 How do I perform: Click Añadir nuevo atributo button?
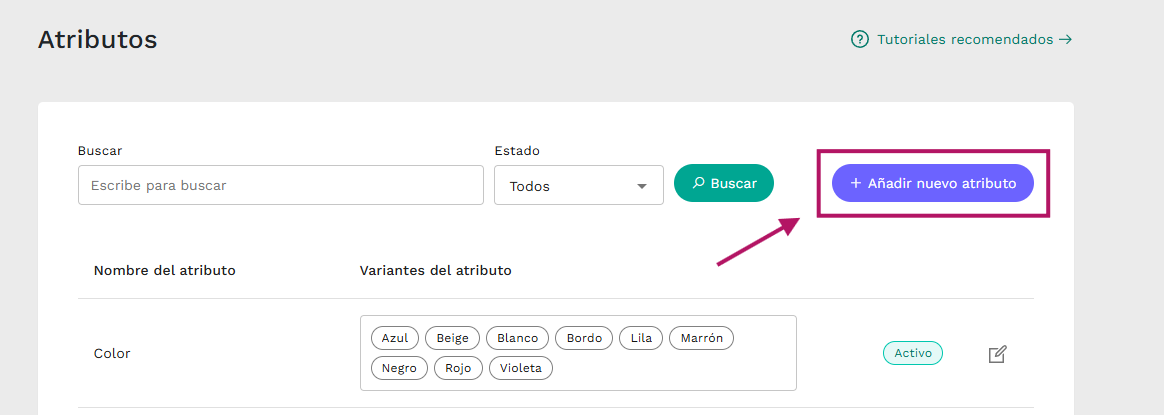click(x=933, y=183)
